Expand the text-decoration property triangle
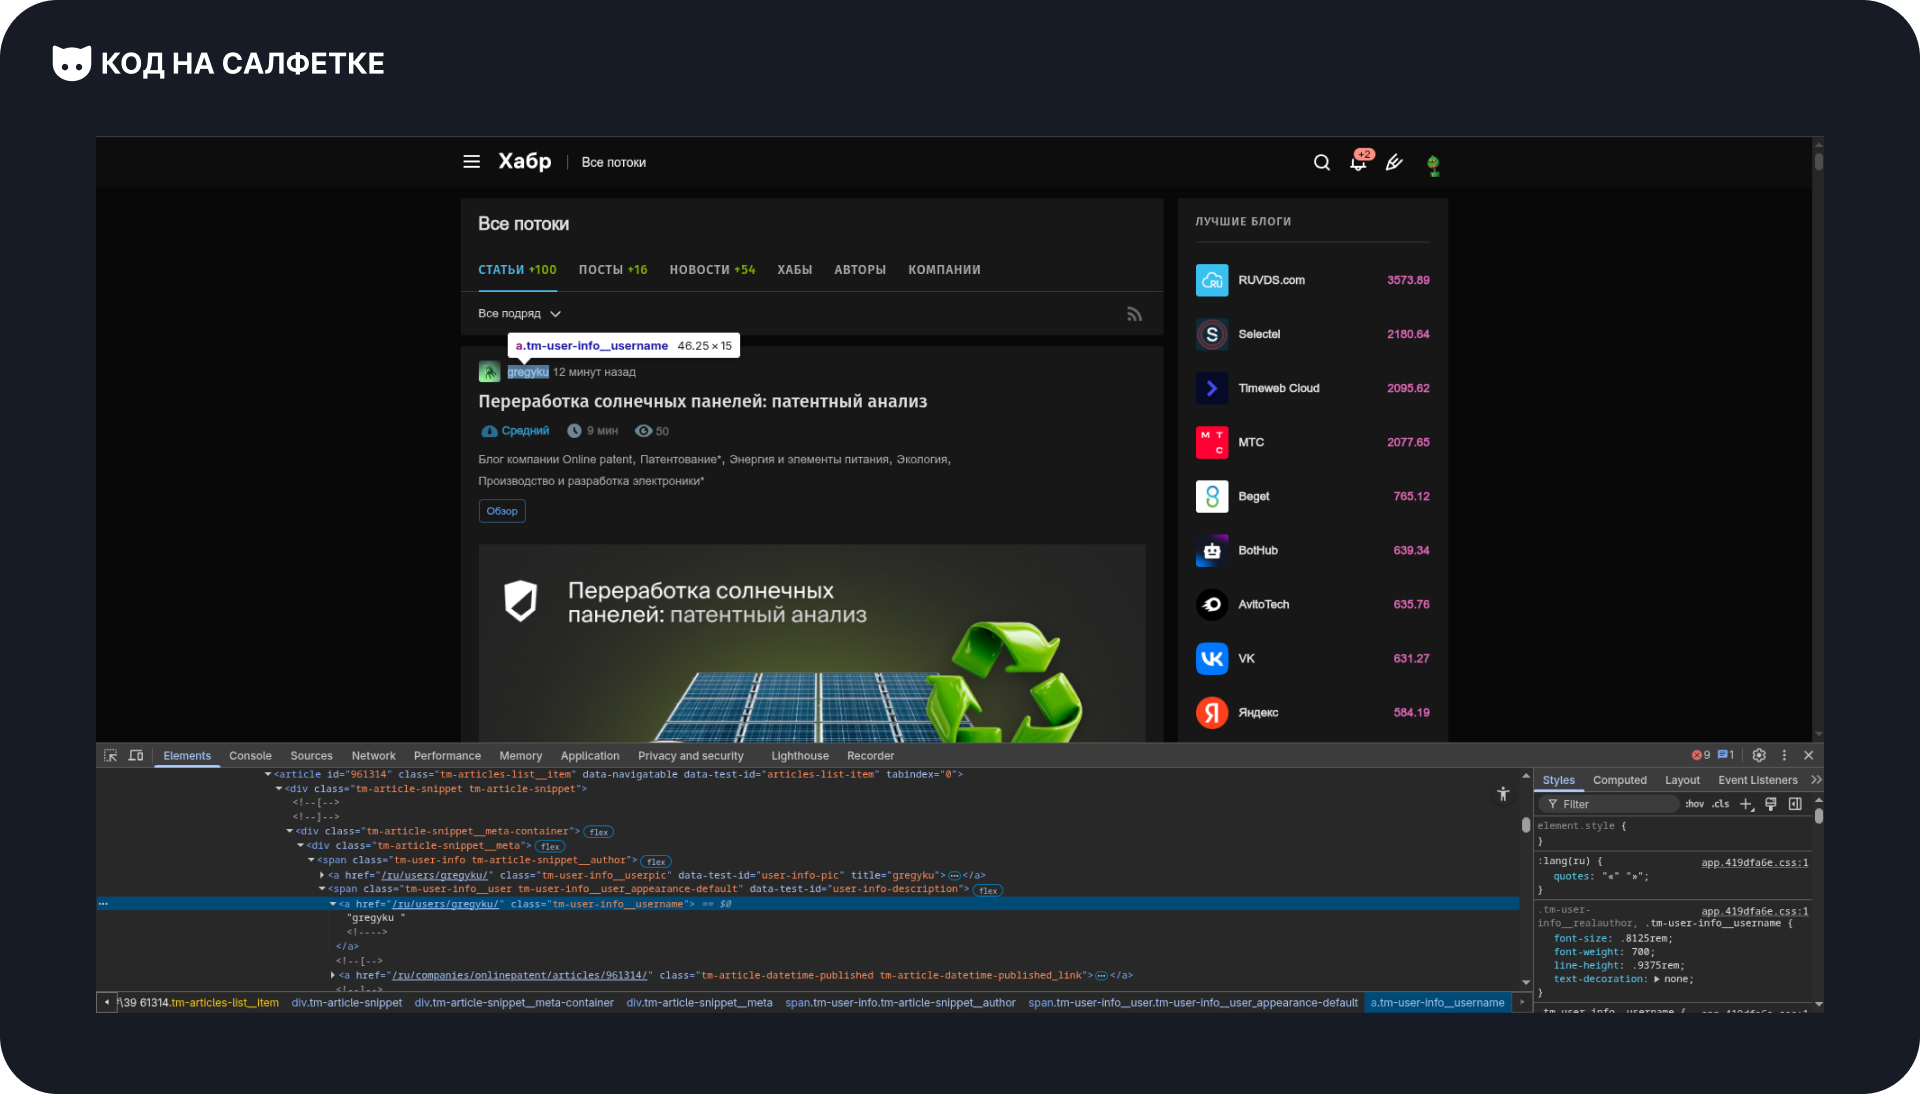1920x1094 pixels. 1657,979
